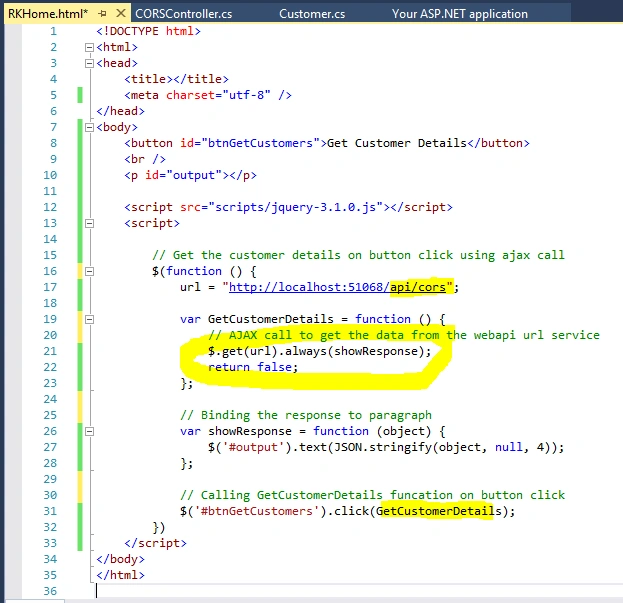Click the jquery-3.1.0.js script source

296,207
